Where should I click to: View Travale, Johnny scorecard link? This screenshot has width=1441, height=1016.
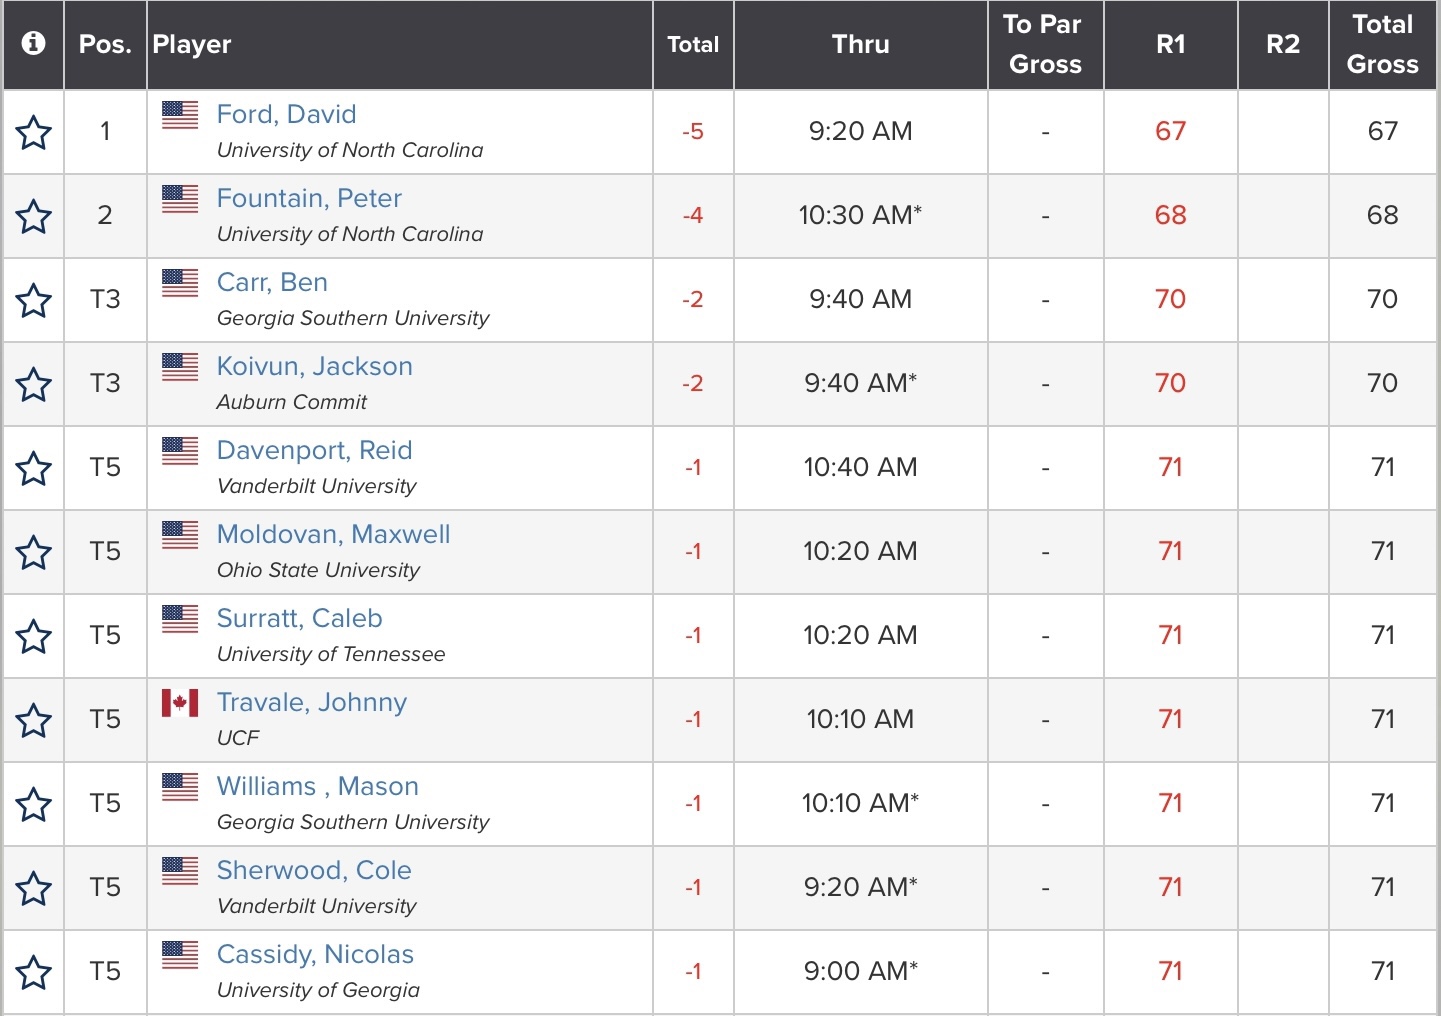(x=311, y=702)
